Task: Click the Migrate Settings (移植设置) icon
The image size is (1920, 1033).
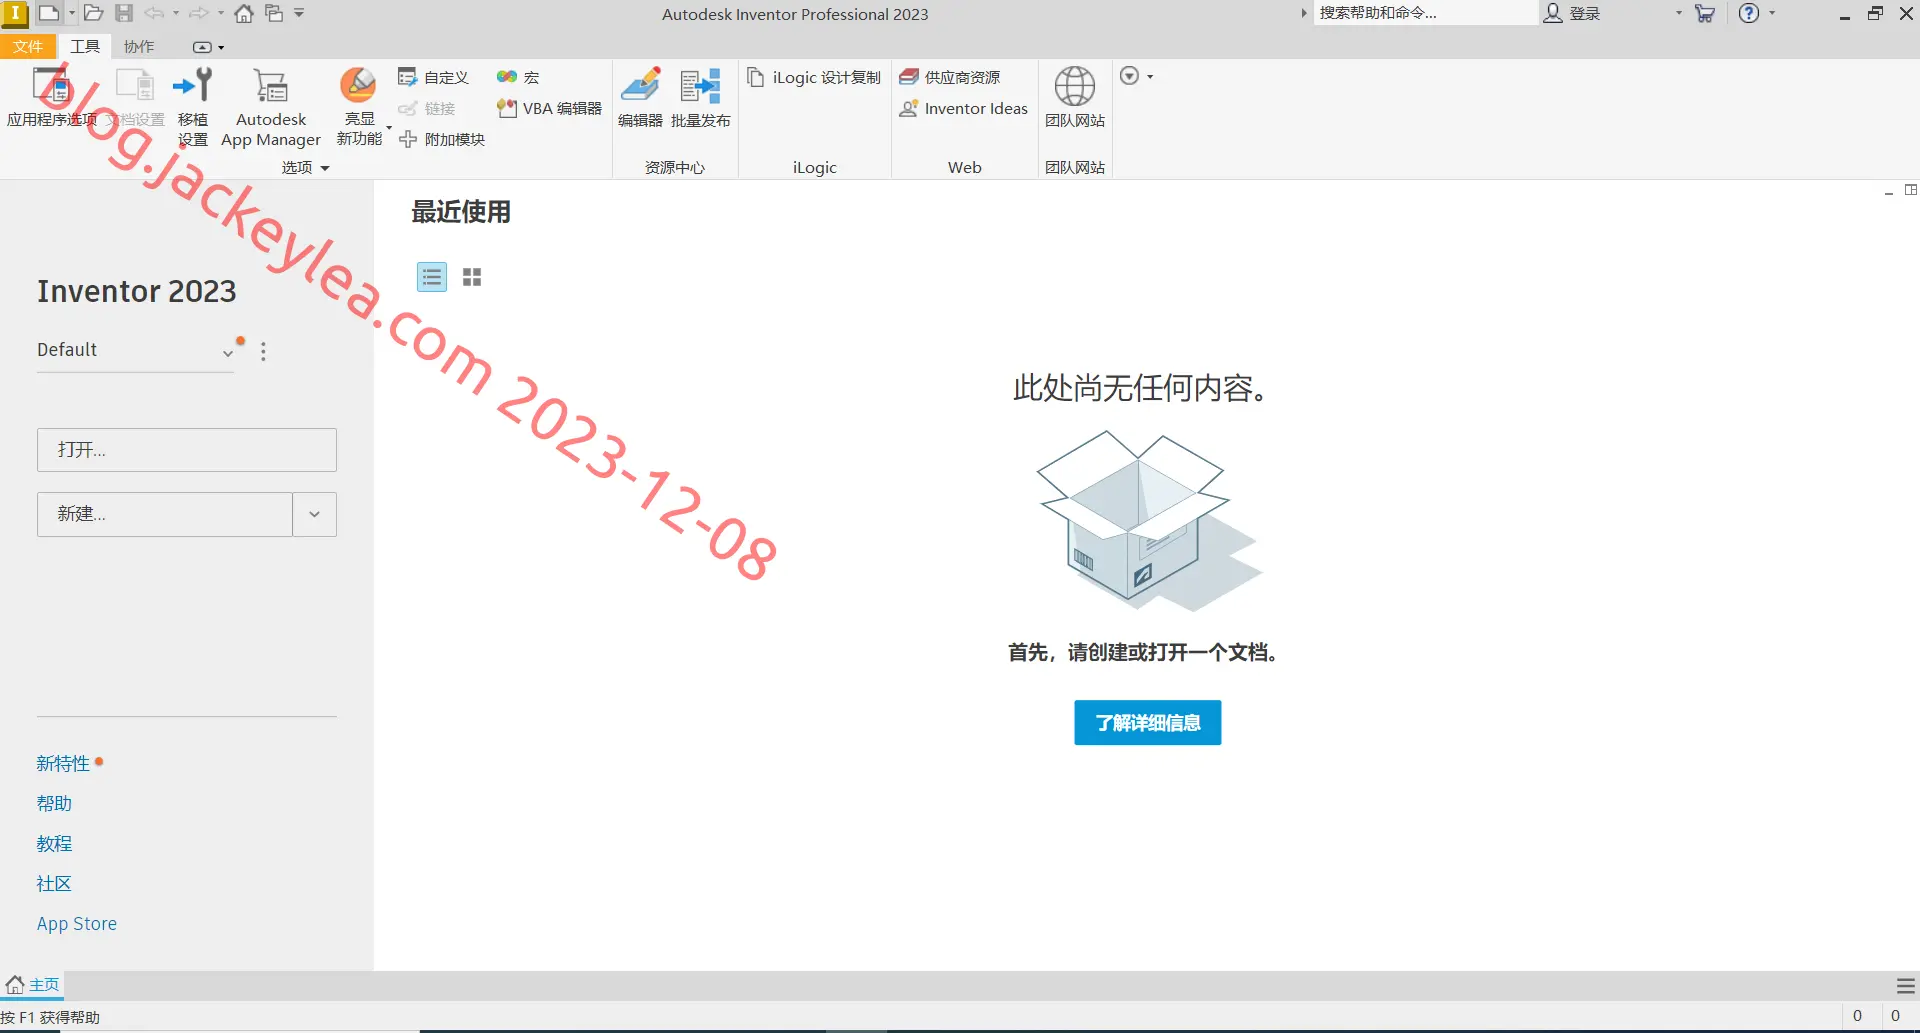Action: coord(193,106)
